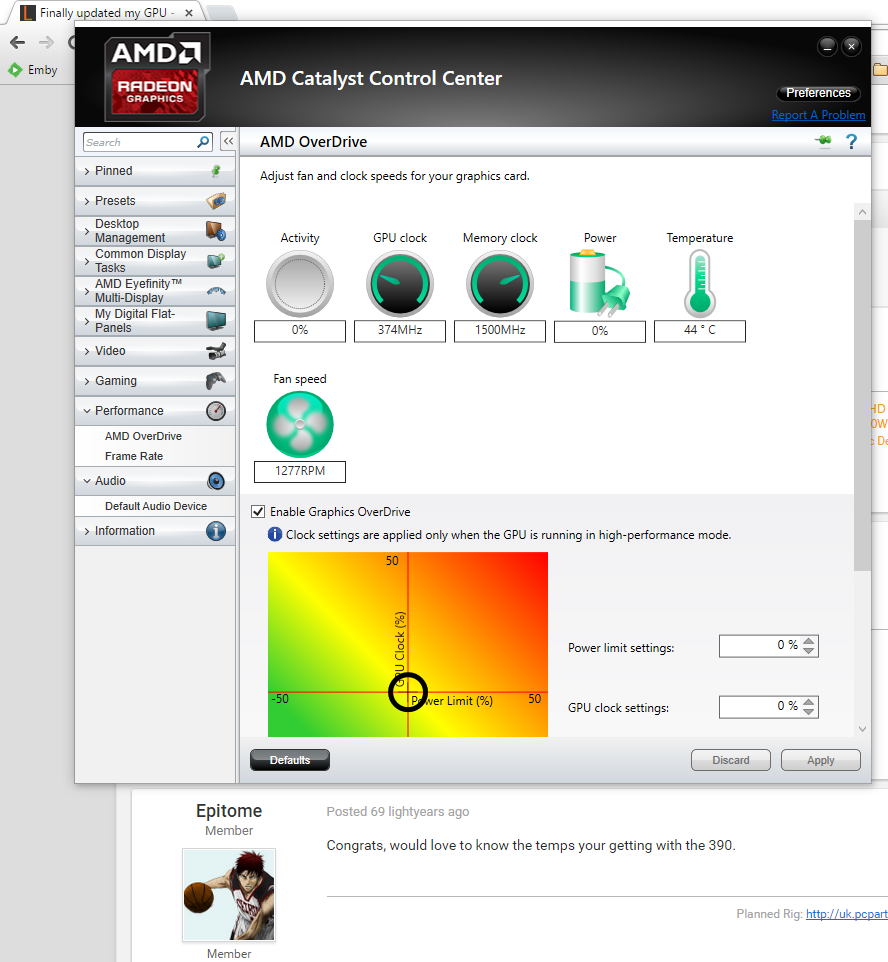Viewport: 888px width, 962px height.
Task: Open help with the question mark icon
Action: coord(851,142)
